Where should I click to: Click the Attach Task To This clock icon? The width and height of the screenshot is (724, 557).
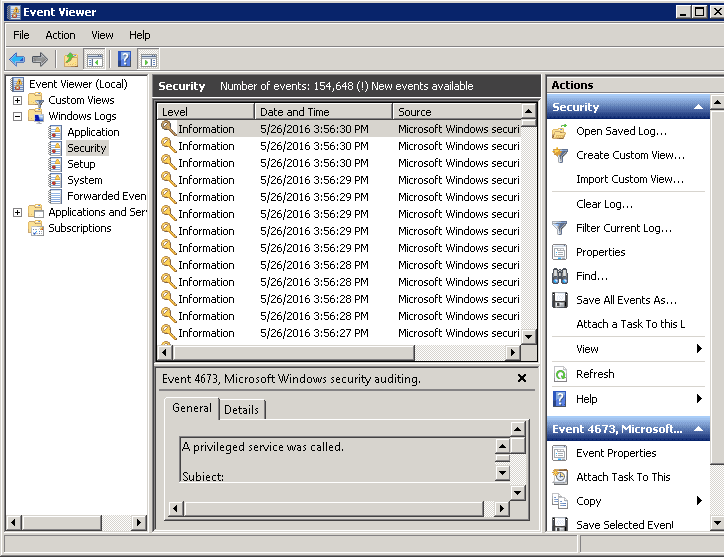560,477
